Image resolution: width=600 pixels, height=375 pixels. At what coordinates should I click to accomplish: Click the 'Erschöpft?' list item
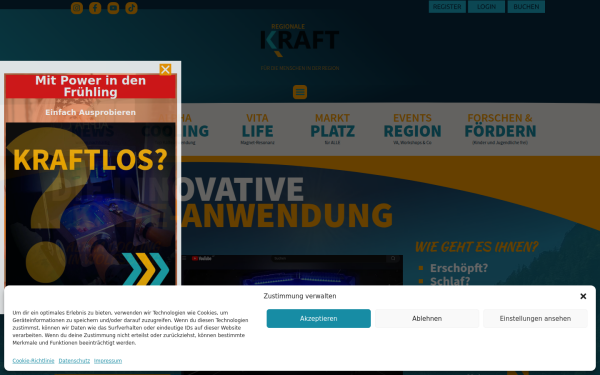pyautogui.click(x=459, y=268)
